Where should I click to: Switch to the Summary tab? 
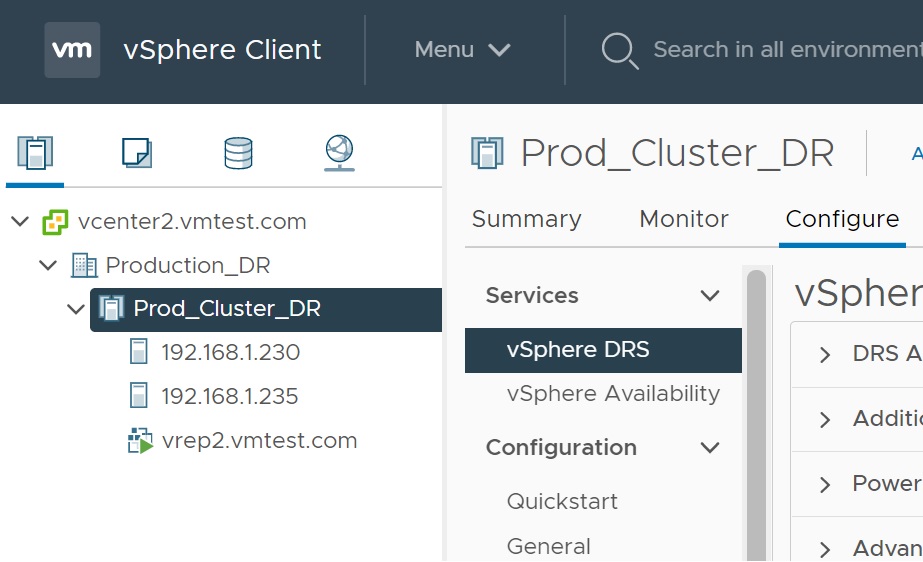(x=526, y=219)
